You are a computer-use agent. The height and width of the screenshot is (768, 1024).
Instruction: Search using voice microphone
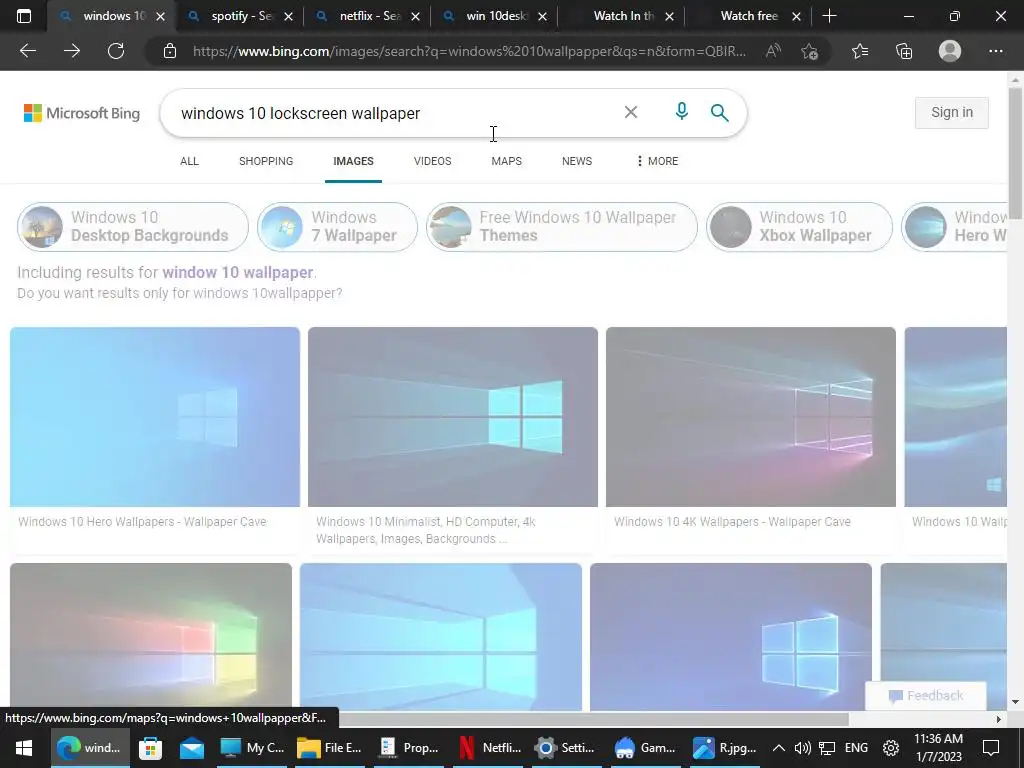681,112
